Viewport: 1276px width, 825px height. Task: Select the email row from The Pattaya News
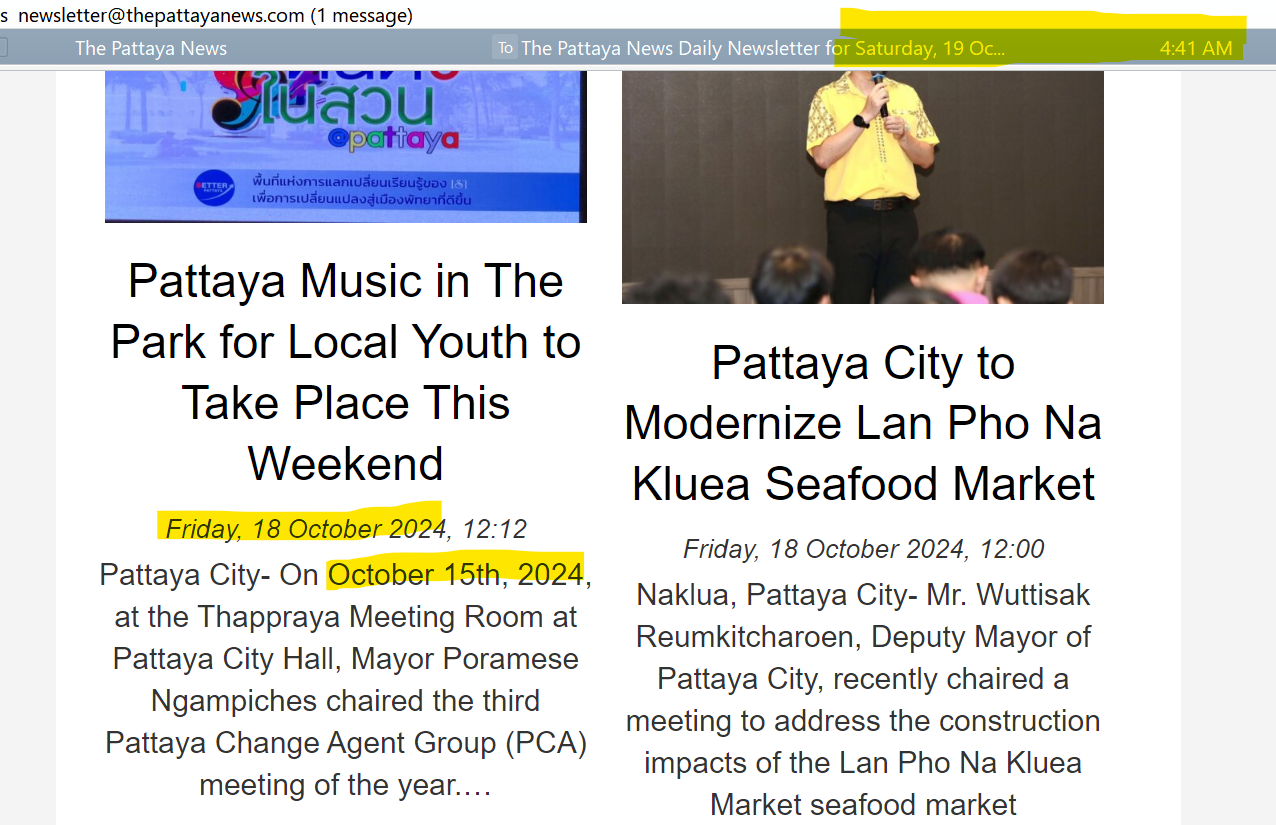(638, 48)
